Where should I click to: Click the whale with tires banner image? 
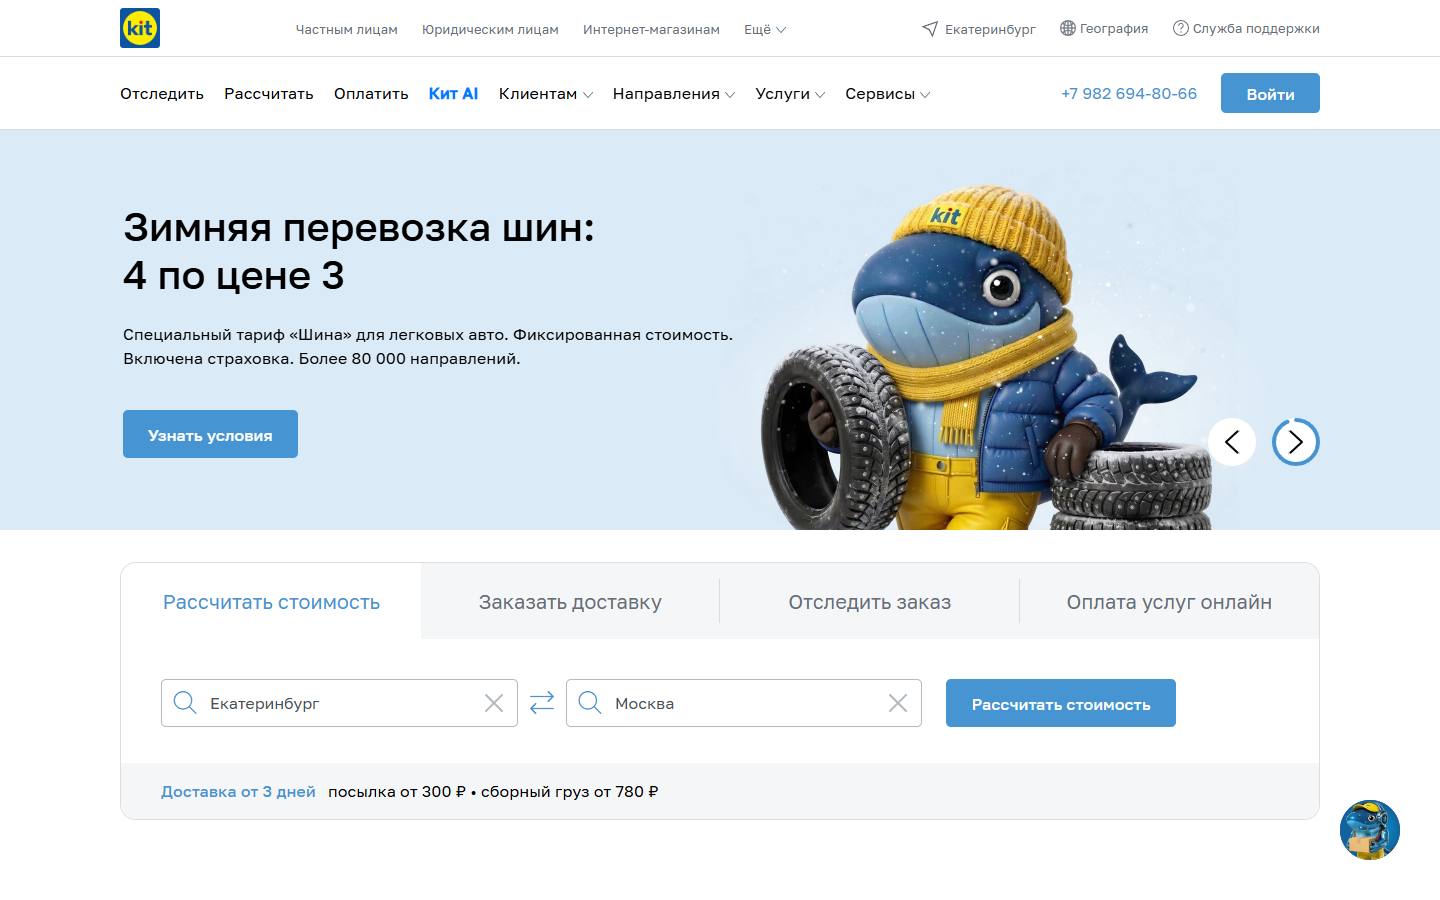[x=985, y=358]
